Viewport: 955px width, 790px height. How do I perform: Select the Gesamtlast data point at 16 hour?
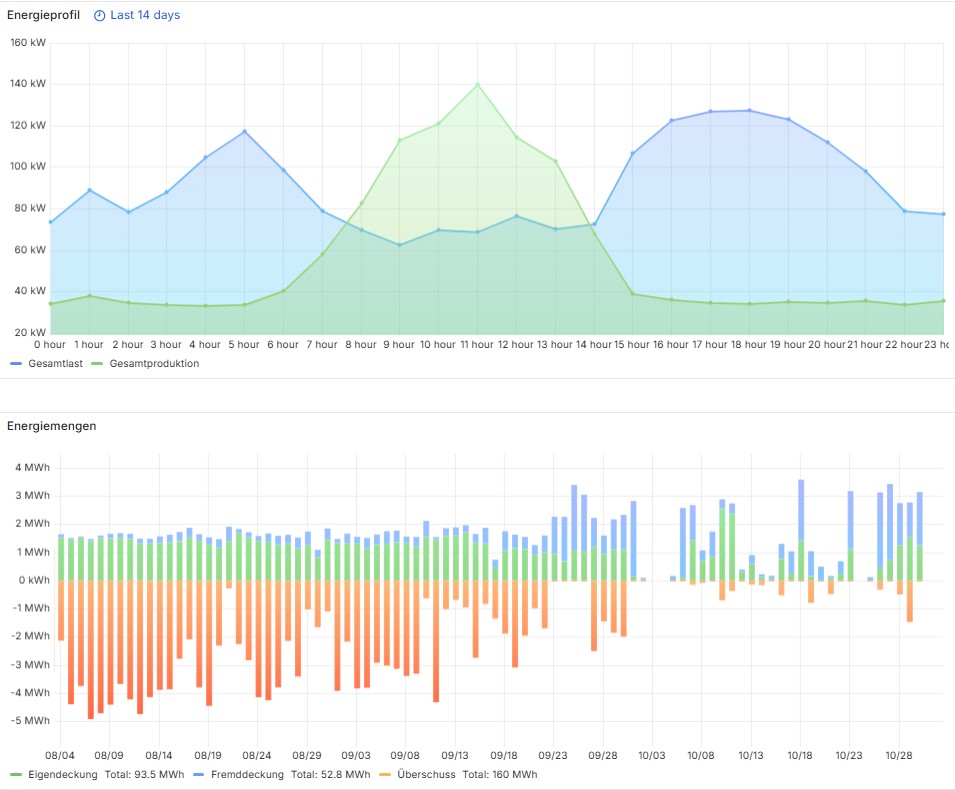671,121
